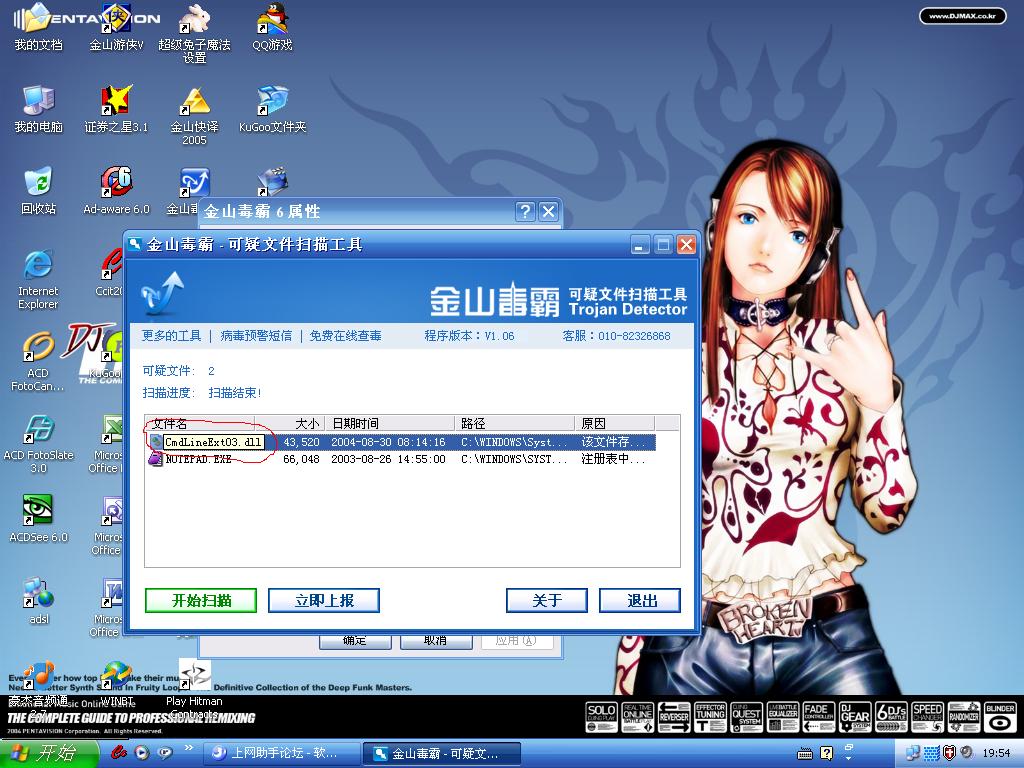Screen dimensions: 1024x768
Task: Expand the quick launch overflow chevron
Action: tap(189, 747)
